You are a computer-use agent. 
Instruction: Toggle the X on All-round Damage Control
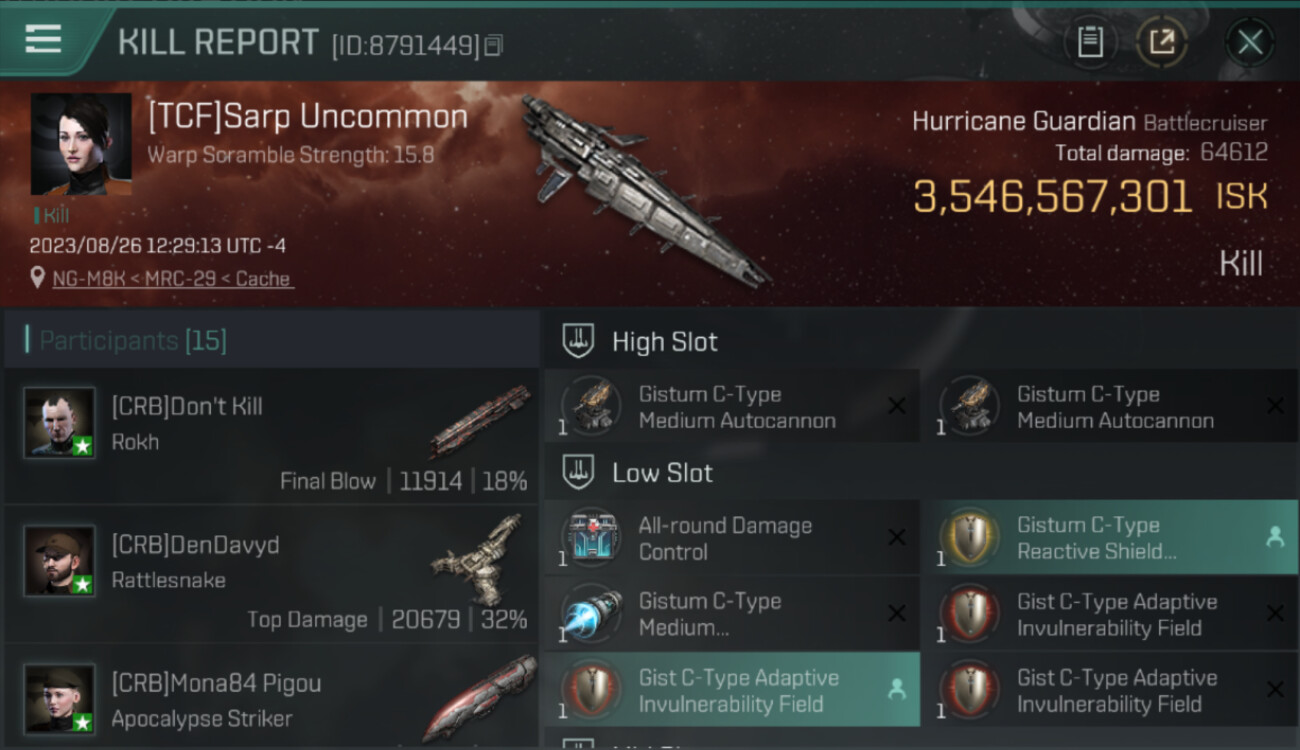click(x=897, y=538)
